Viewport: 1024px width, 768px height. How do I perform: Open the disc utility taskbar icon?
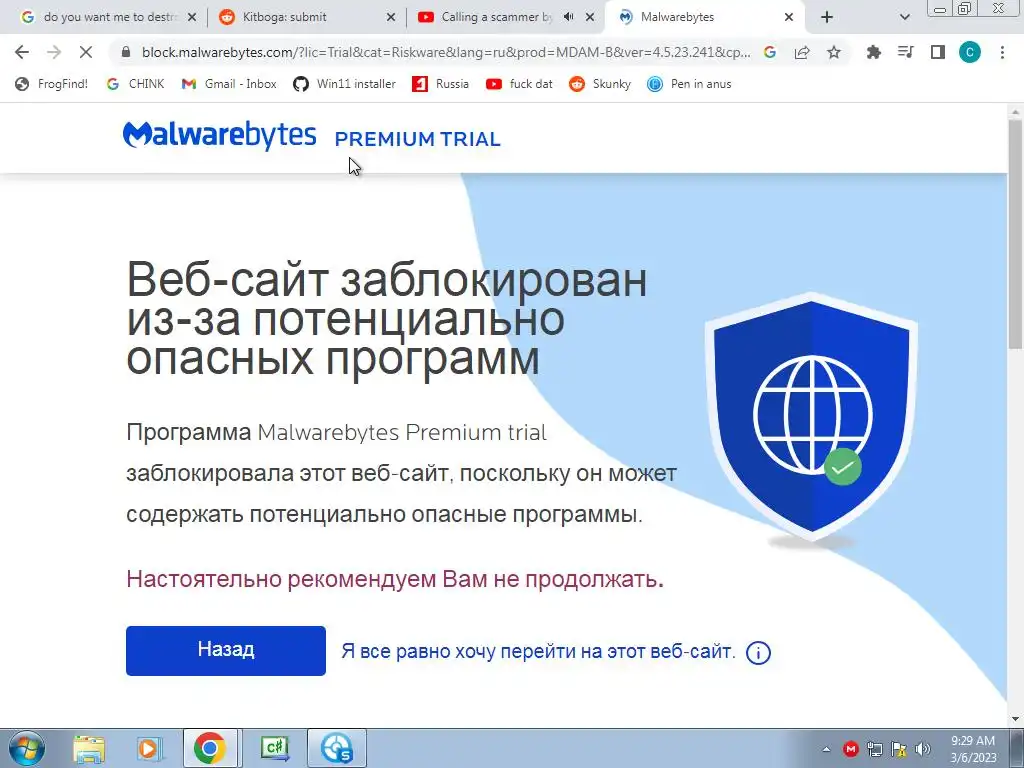(337, 748)
